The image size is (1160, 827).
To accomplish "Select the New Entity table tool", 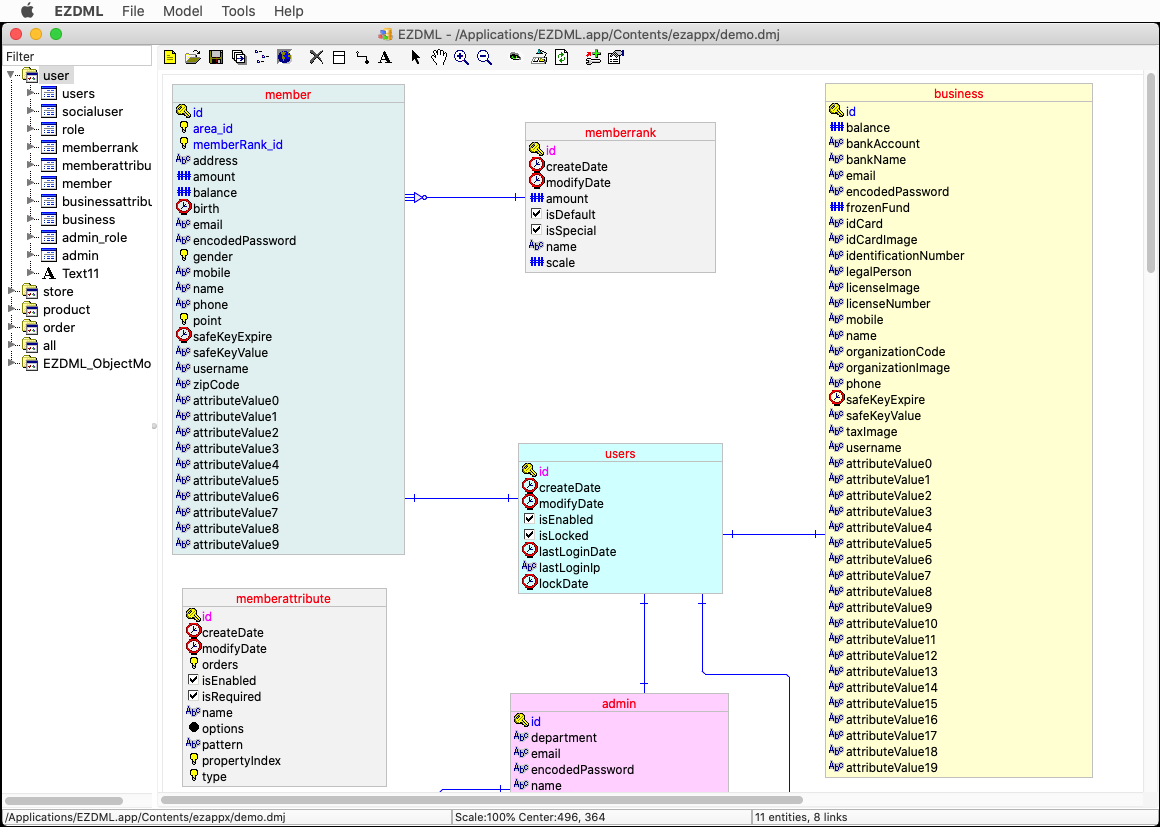I will pos(340,57).
